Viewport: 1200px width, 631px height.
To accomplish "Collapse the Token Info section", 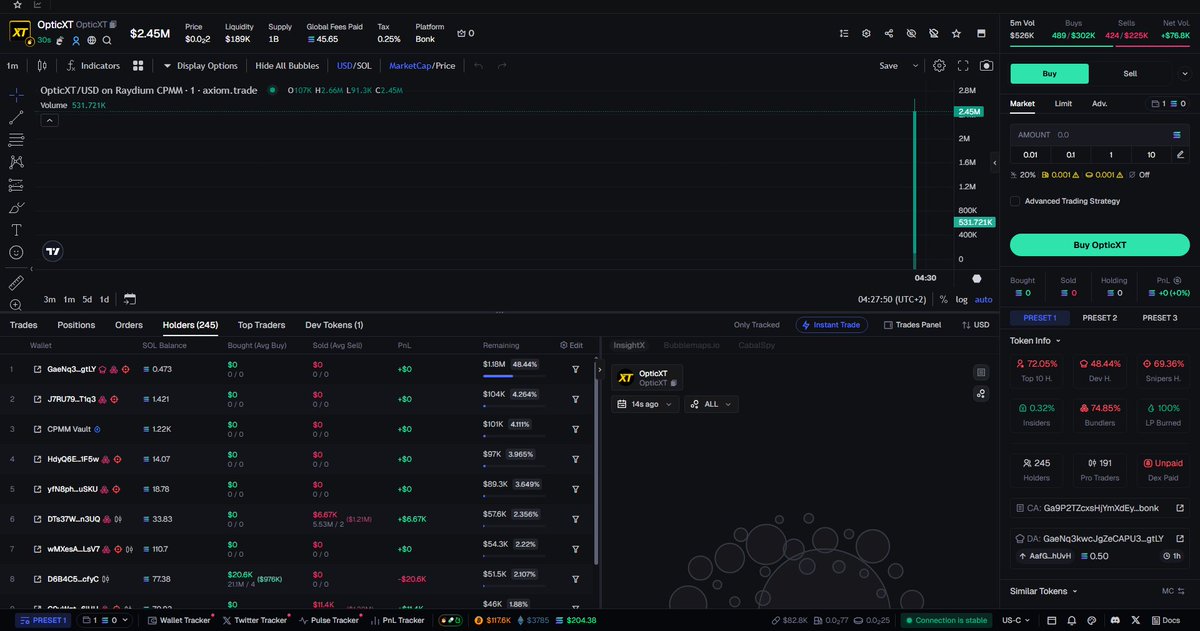I will pos(1036,341).
